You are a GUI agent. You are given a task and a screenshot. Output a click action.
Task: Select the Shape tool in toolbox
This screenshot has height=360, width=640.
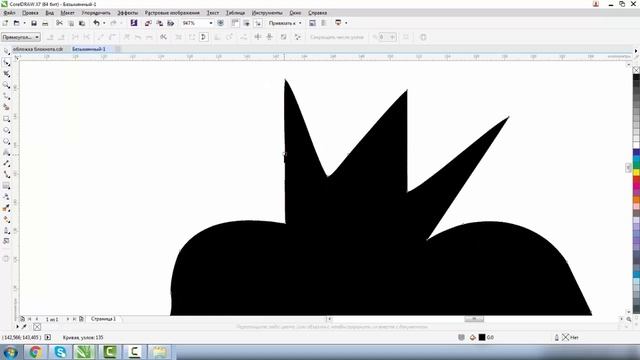6,62
